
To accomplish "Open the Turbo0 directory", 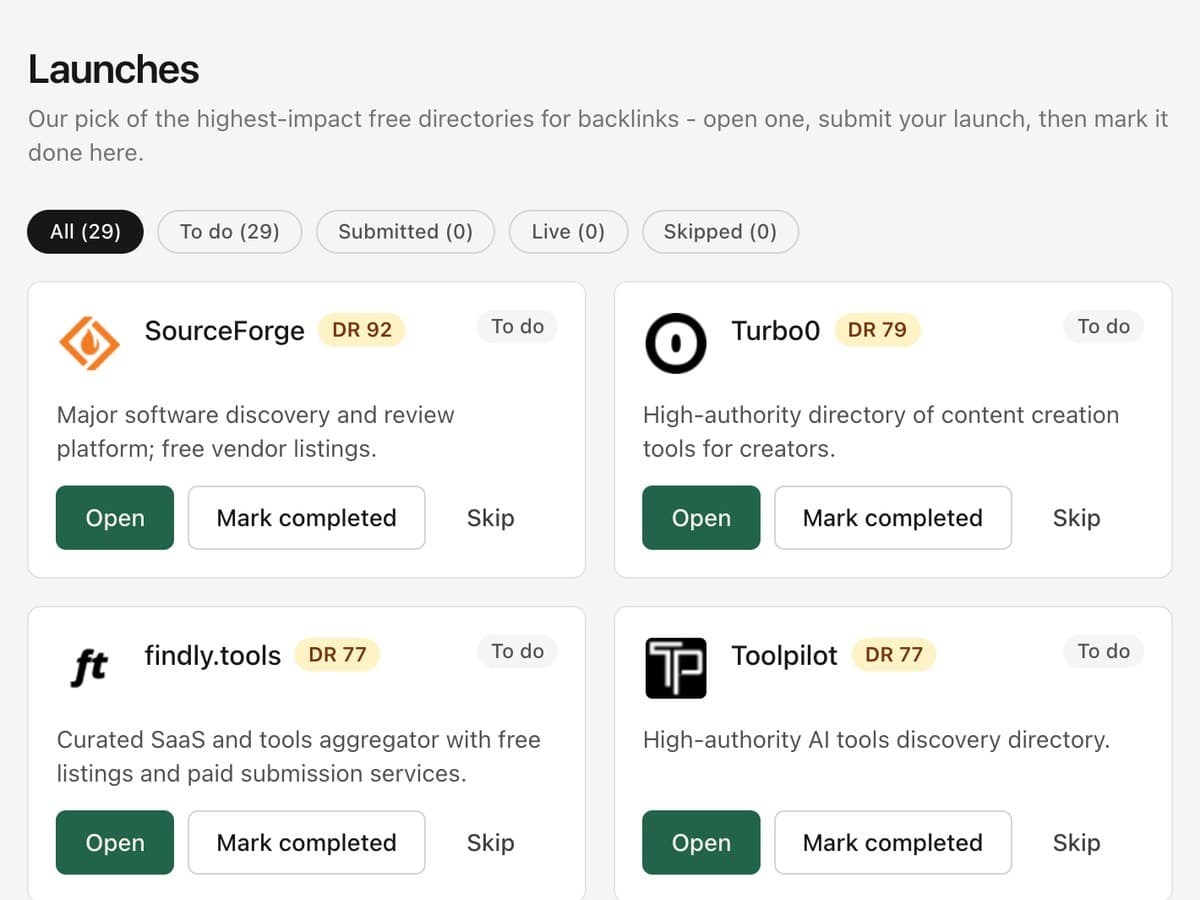I will coord(701,518).
